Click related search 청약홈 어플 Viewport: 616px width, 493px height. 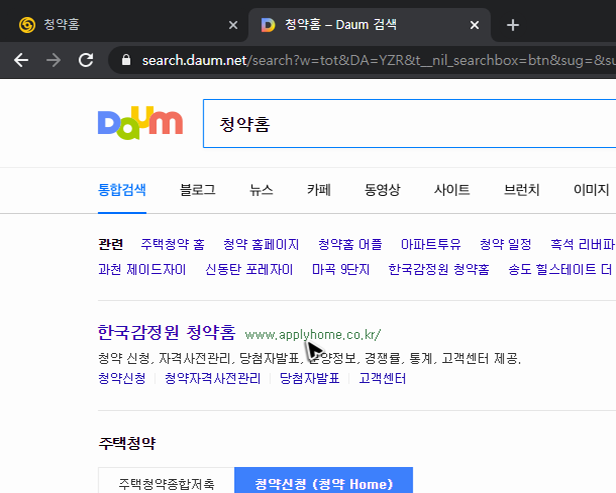point(350,244)
